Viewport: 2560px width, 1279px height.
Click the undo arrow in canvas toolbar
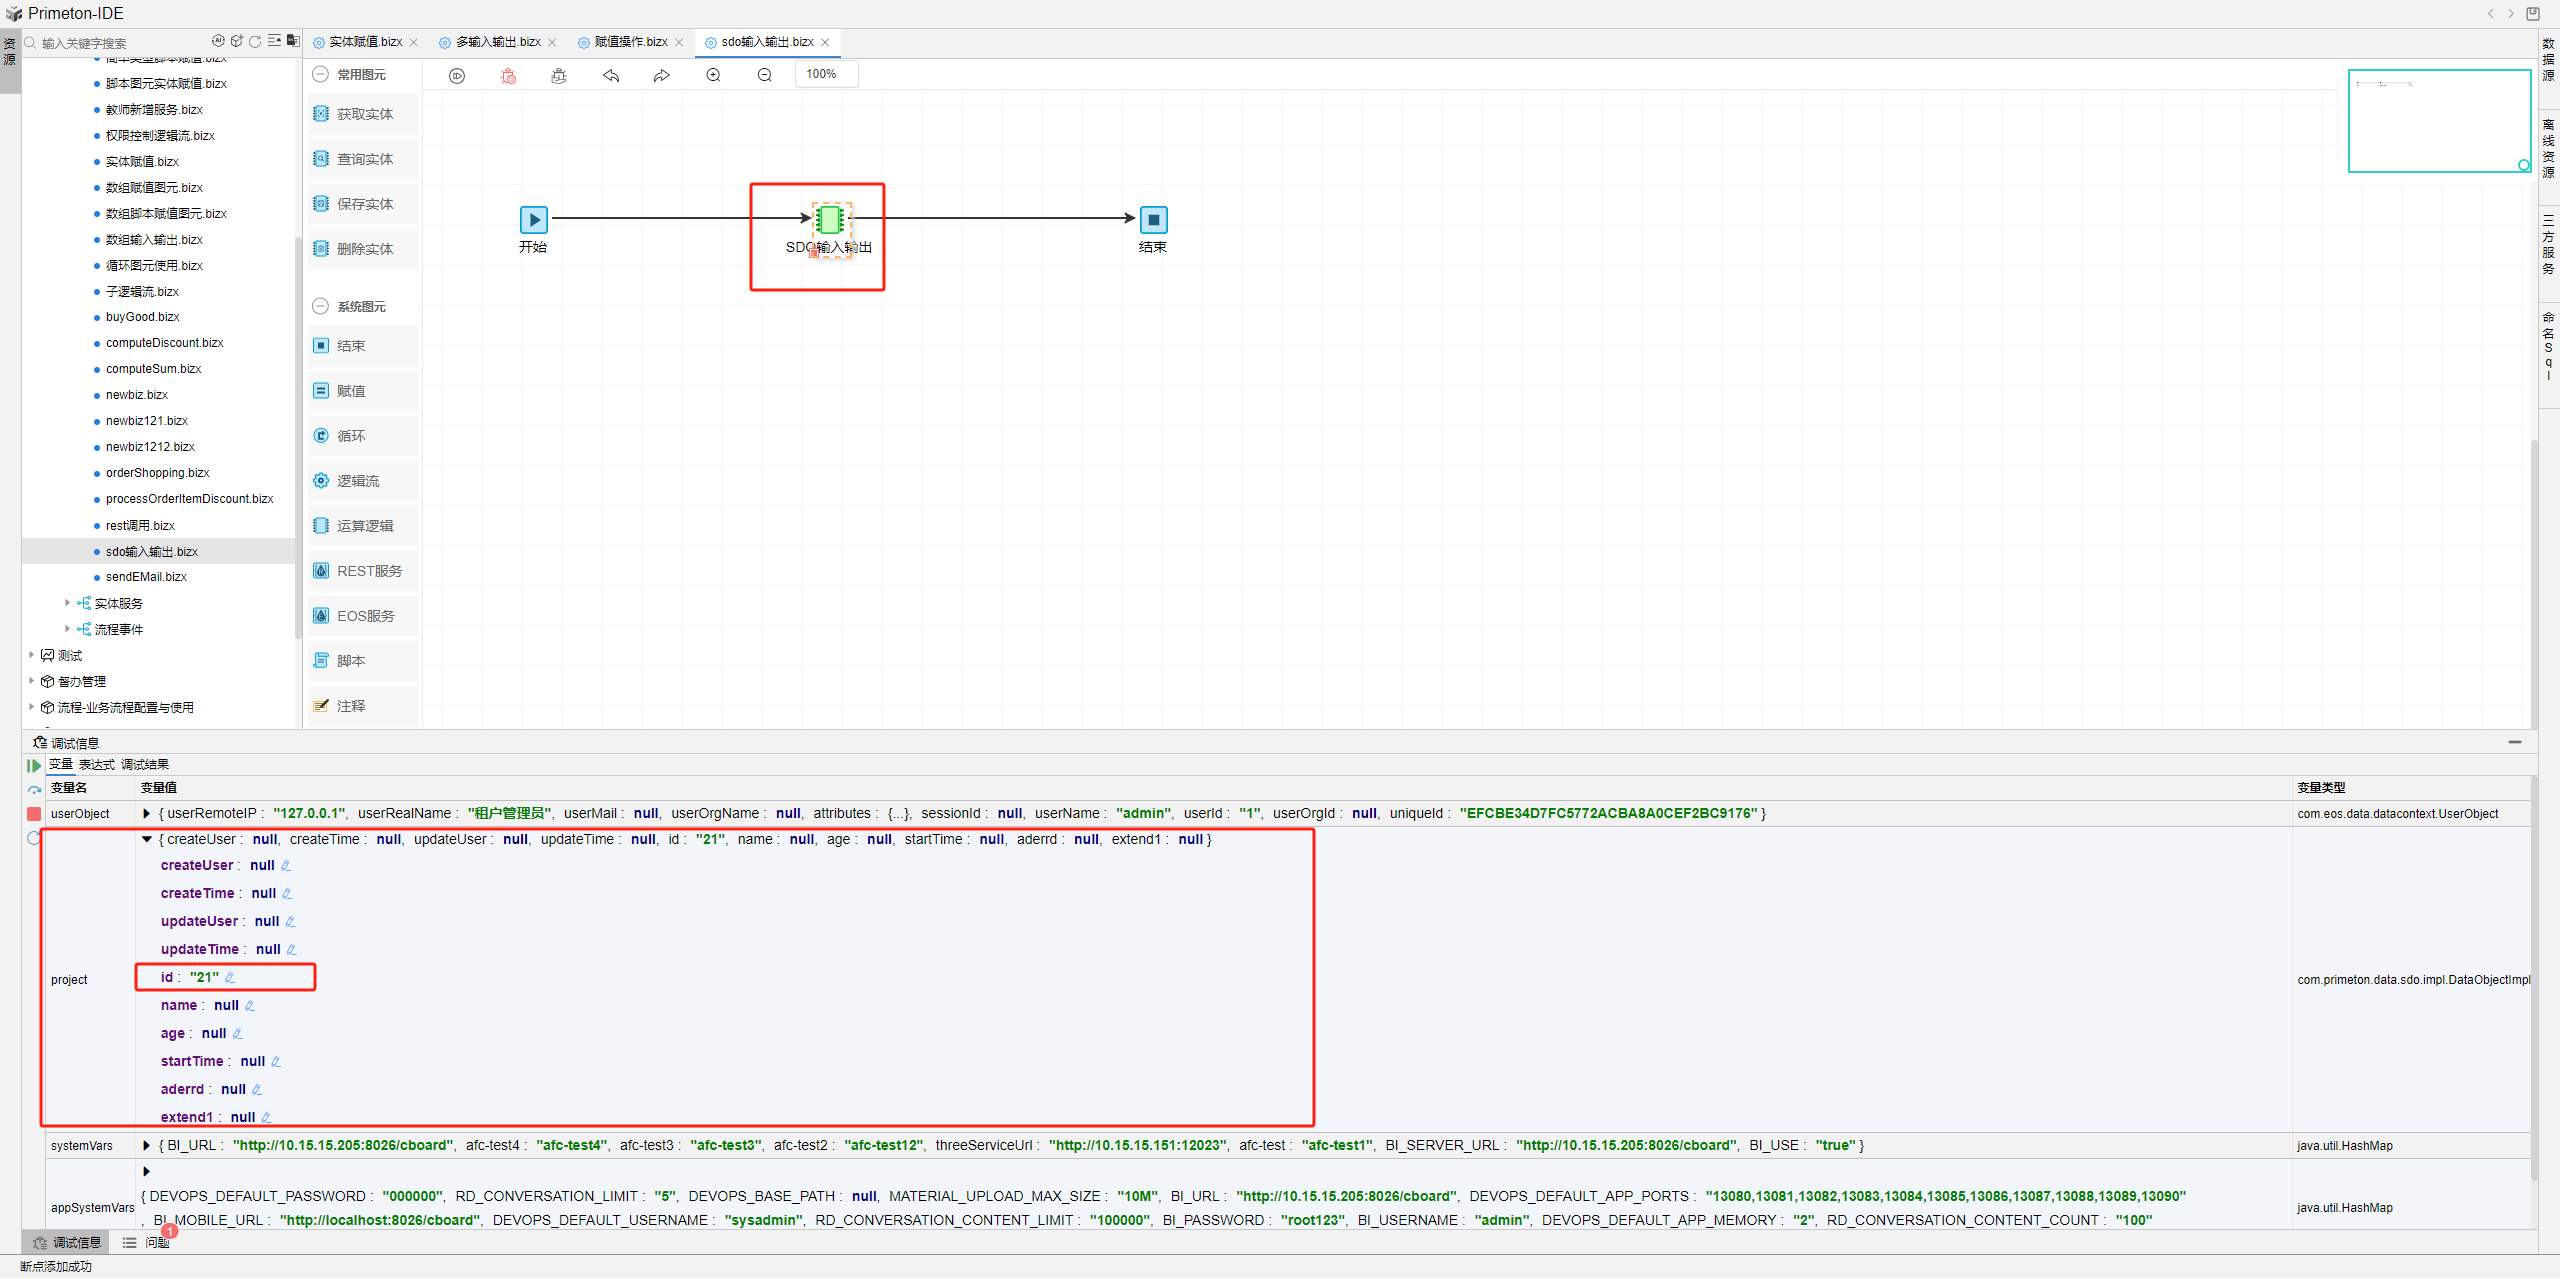(x=611, y=75)
